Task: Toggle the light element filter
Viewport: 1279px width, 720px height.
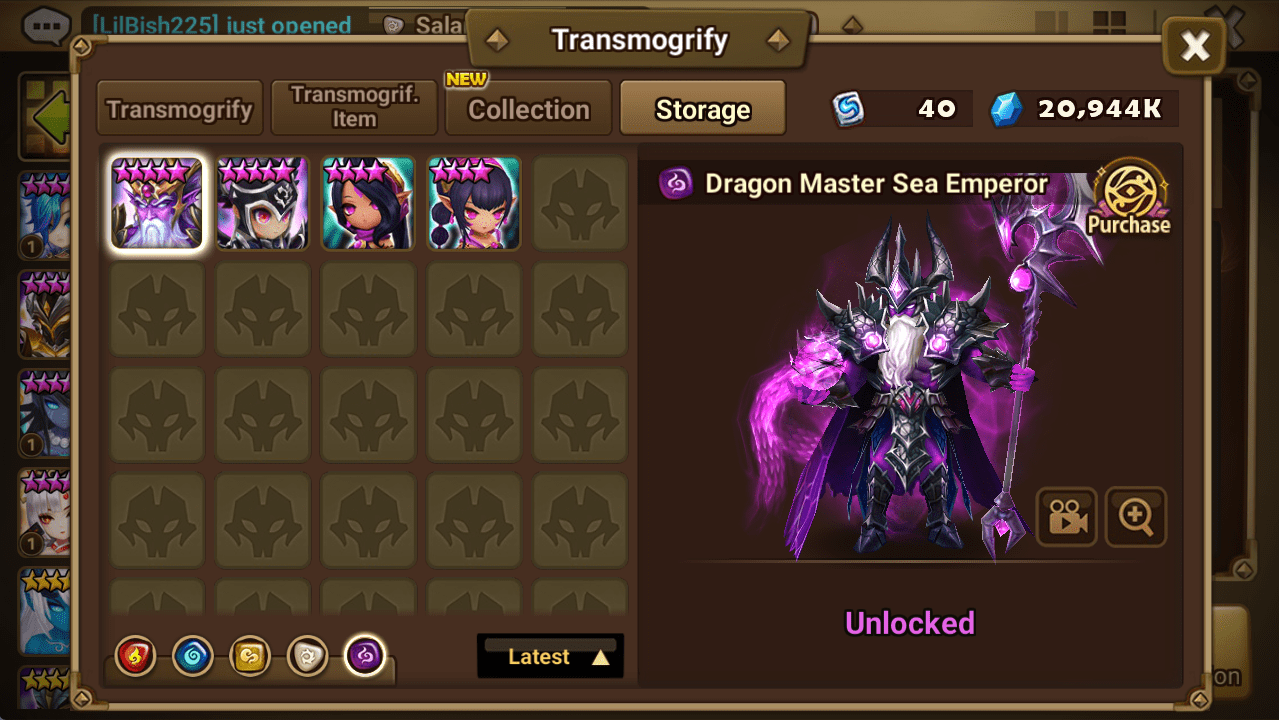Action: (x=307, y=657)
